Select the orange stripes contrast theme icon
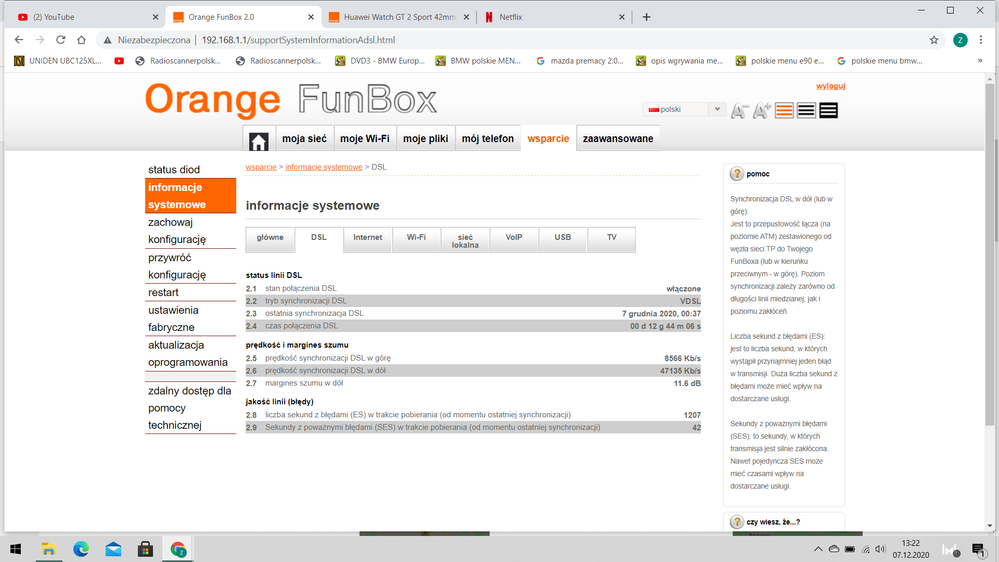The height and width of the screenshot is (562, 999). [784, 111]
